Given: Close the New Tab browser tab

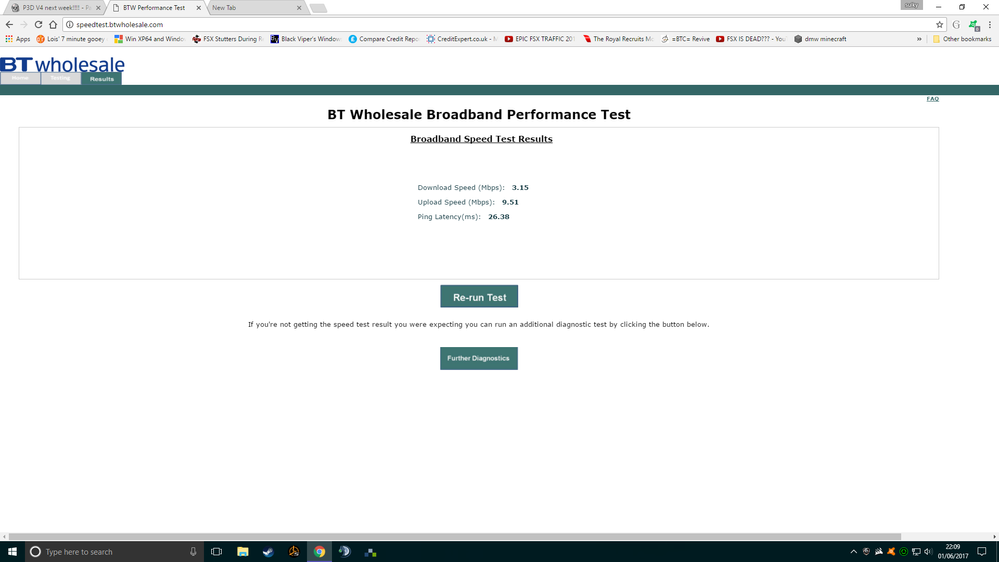Looking at the screenshot, I should coord(299,8).
